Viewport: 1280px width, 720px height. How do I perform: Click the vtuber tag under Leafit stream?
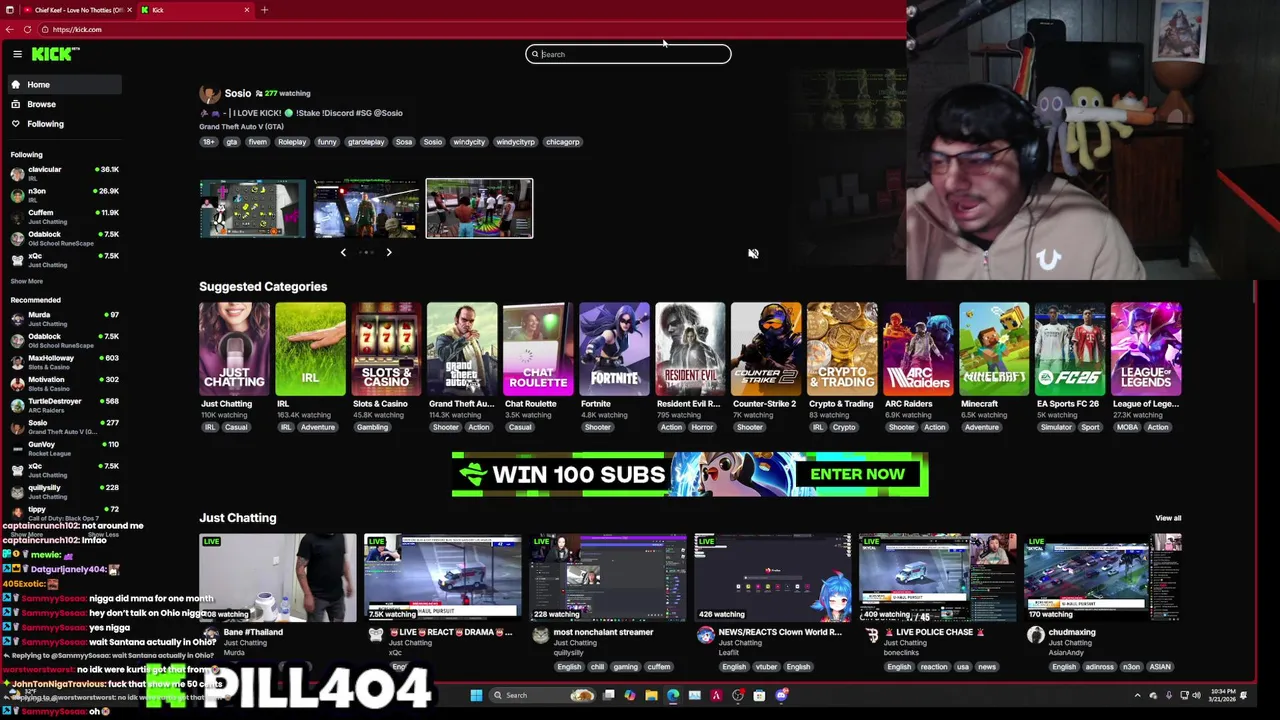click(765, 667)
